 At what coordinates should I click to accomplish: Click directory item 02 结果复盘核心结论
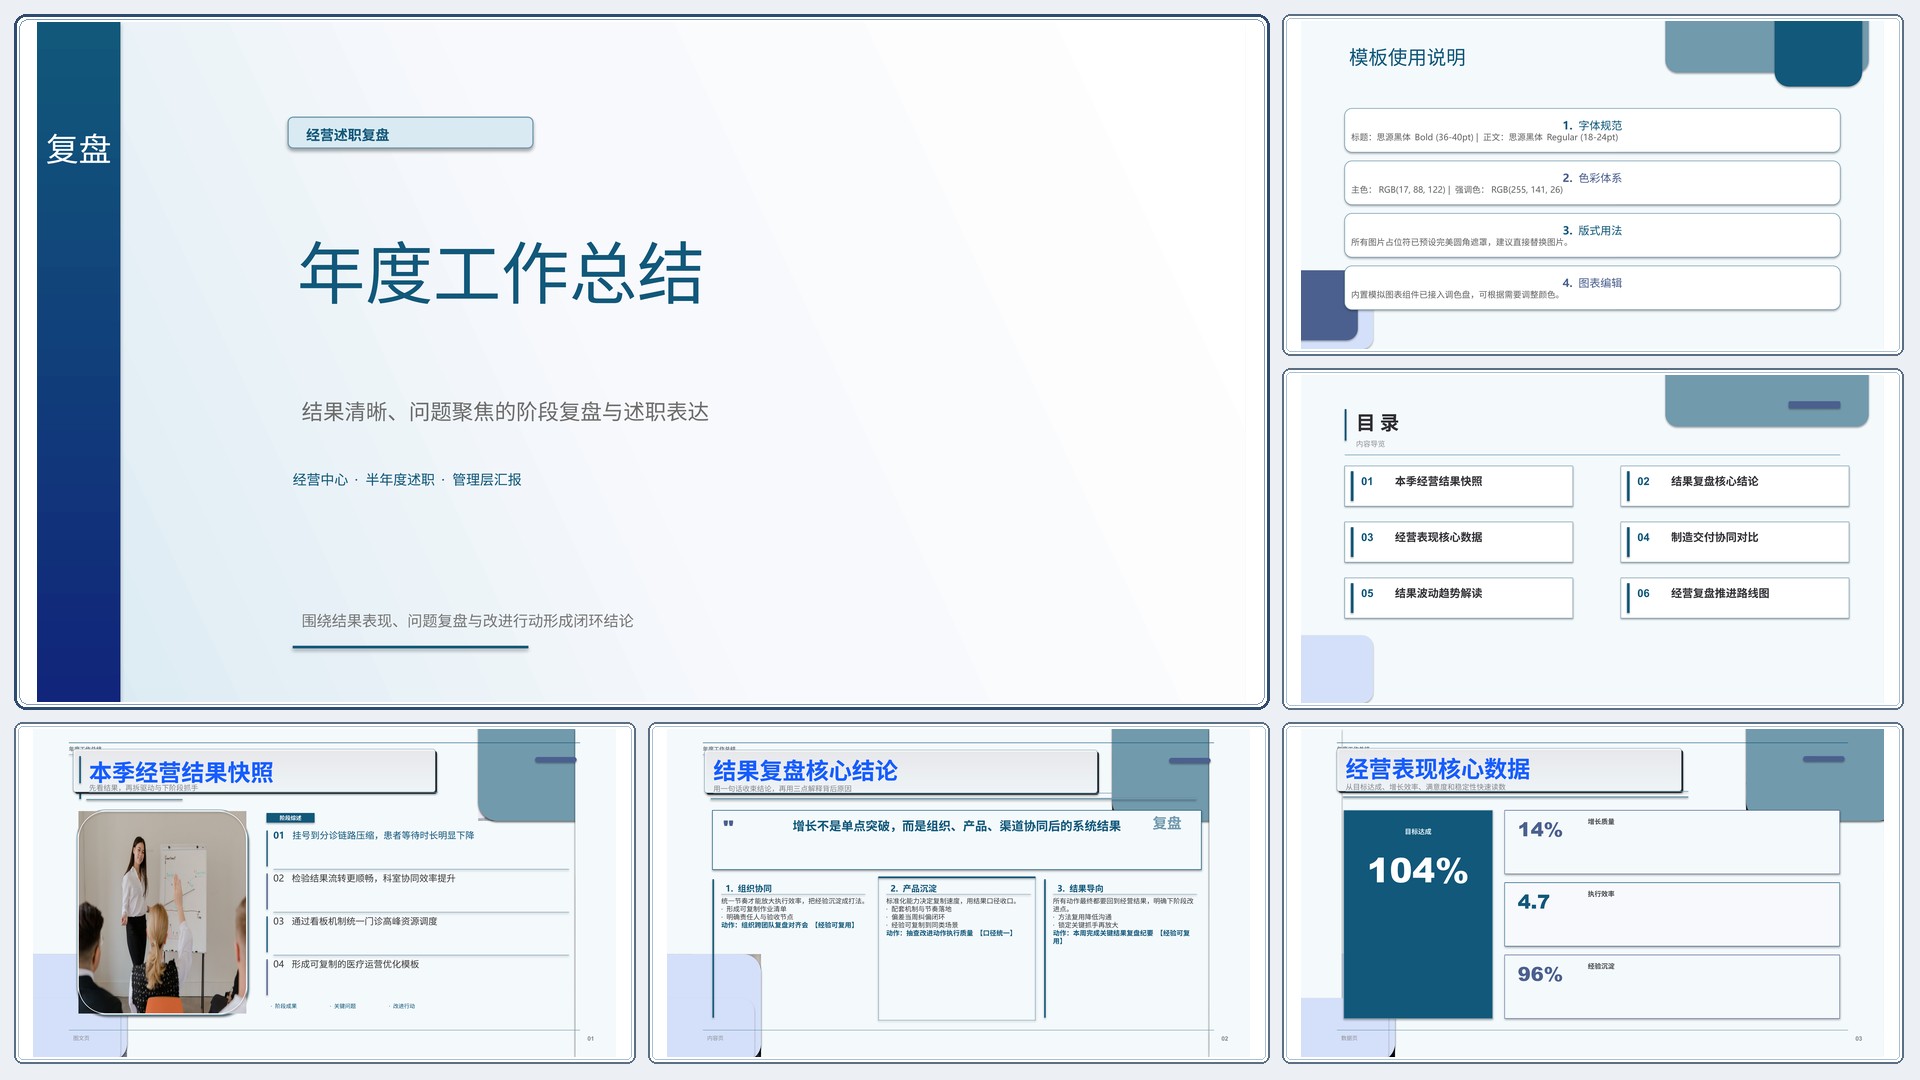point(1735,486)
